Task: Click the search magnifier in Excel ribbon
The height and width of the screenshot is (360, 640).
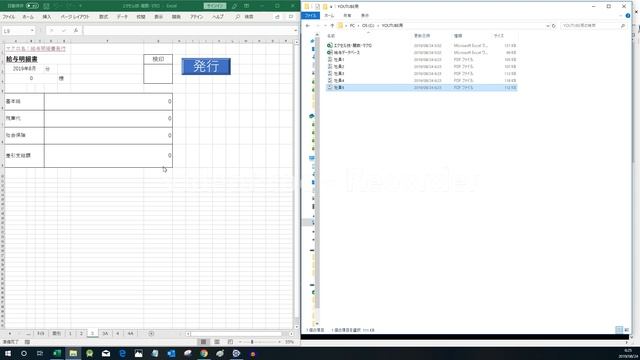Action: pos(237,17)
